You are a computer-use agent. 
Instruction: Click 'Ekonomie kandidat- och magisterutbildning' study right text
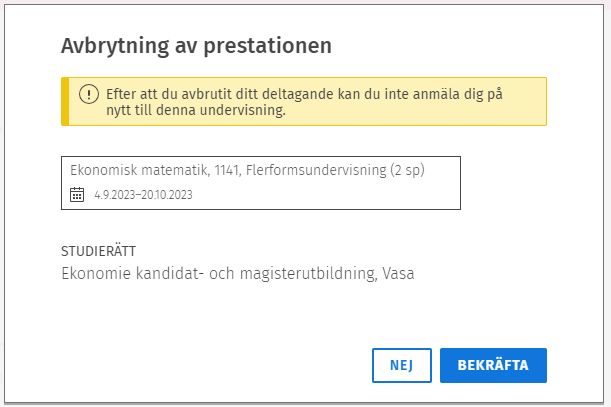coord(217,273)
